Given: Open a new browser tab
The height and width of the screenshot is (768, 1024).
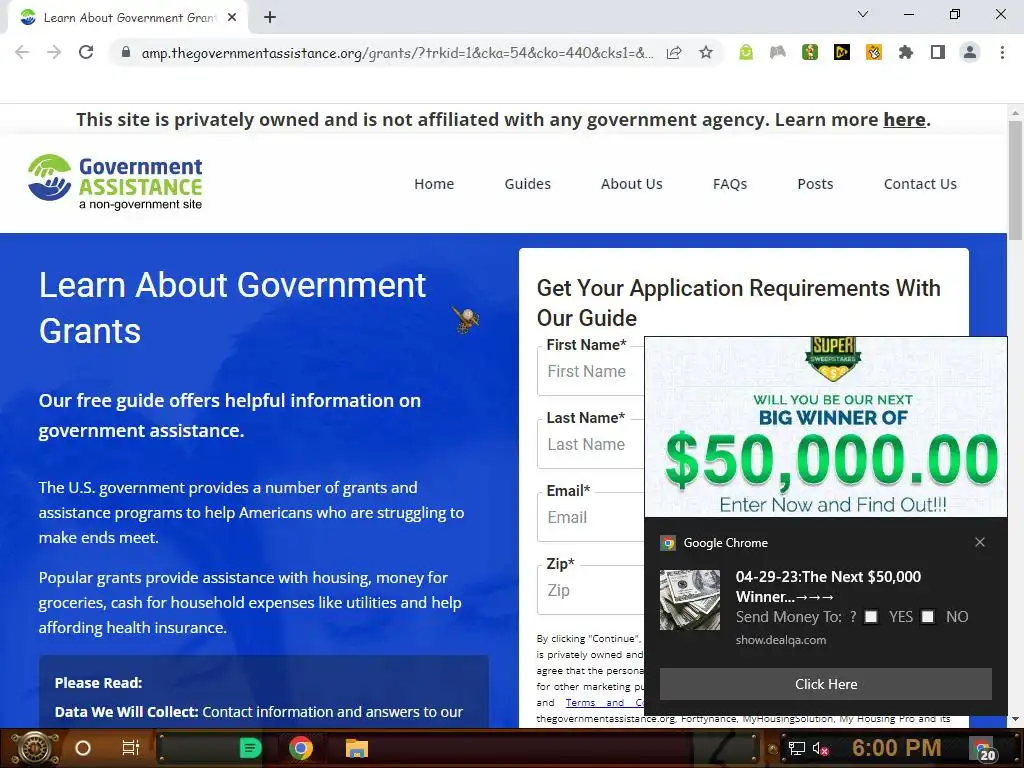Looking at the screenshot, I should [x=270, y=17].
